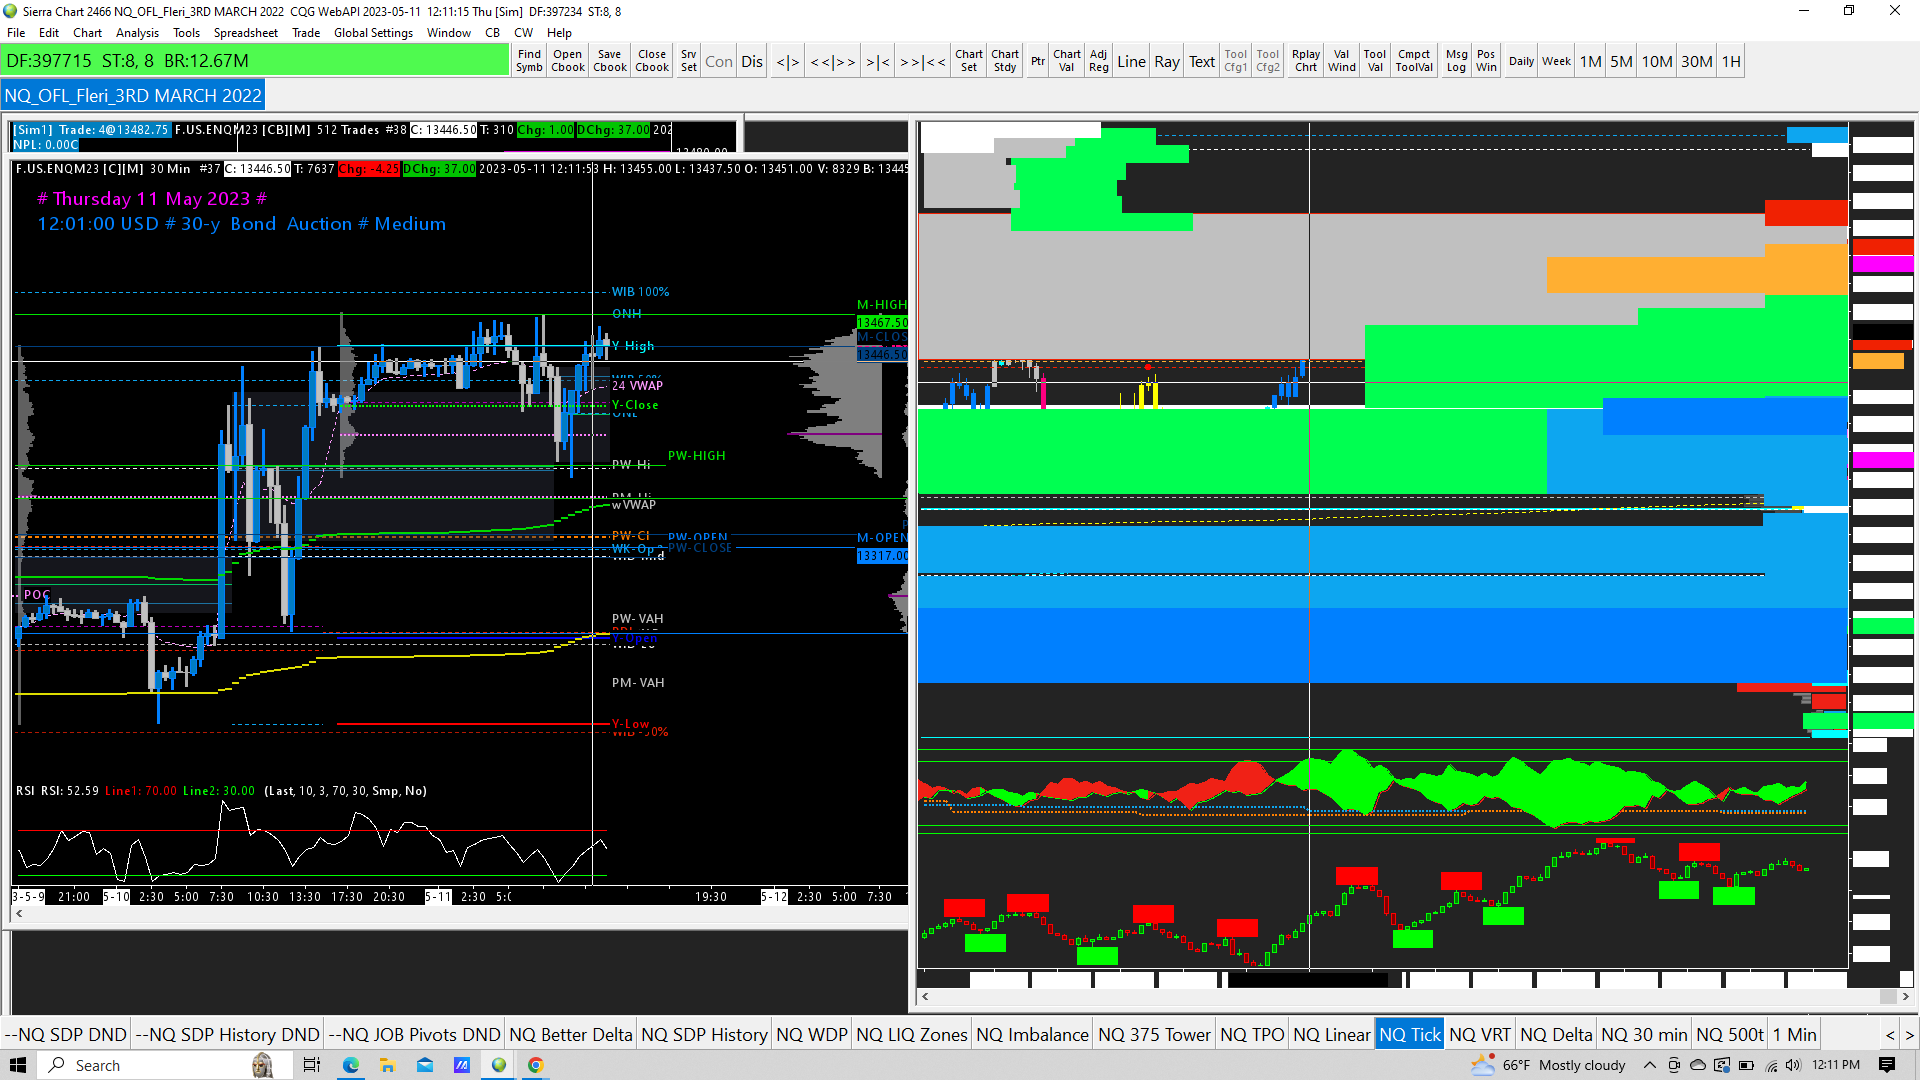
Task: Choose the Text drawing tool
Action: tap(1201, 61)
